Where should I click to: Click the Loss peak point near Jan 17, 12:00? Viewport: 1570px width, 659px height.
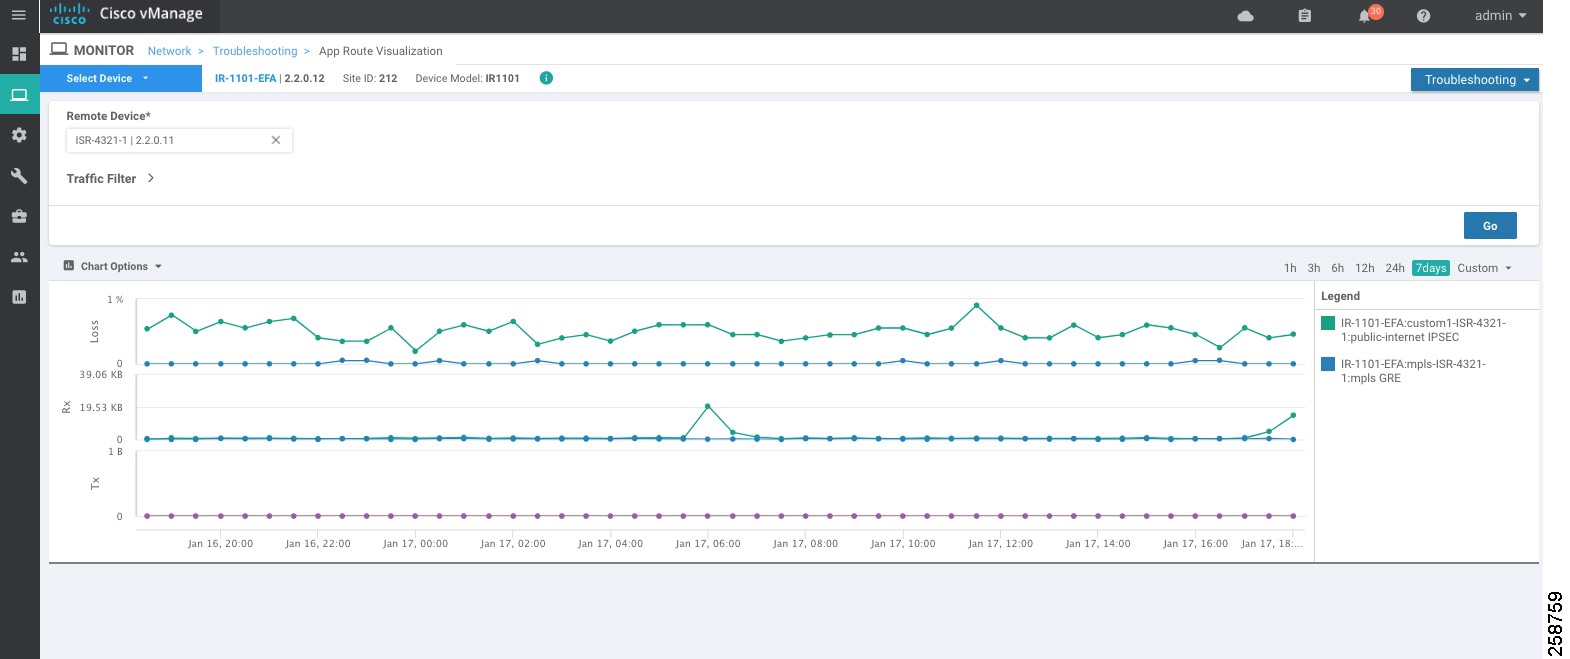tap(976, 305)
